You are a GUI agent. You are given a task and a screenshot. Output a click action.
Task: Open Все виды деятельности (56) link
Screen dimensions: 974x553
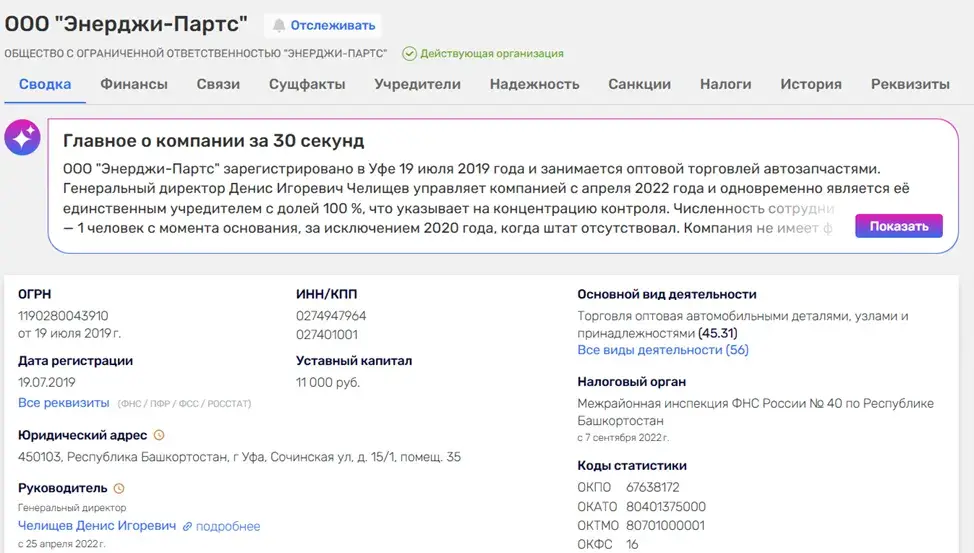[663, 350]
